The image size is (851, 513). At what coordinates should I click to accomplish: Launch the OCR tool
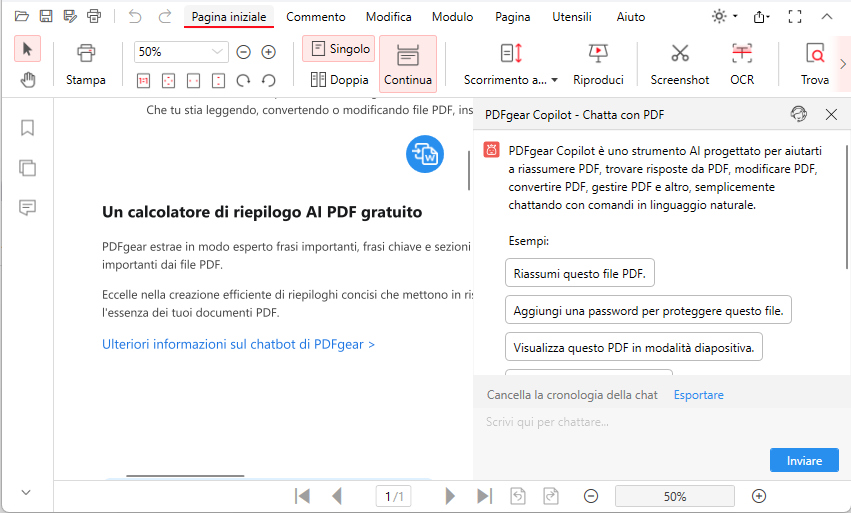742,64
